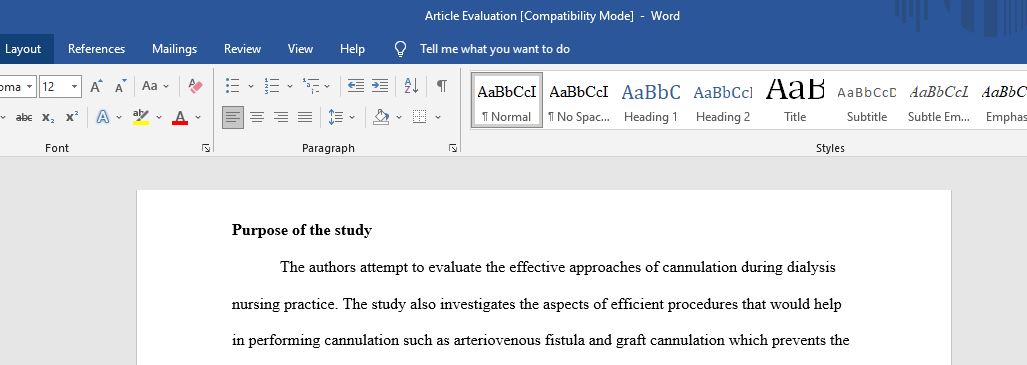The image size is (1027, 365).
Task: Apply the yellow text highlight color
Action: pos(141,117)
